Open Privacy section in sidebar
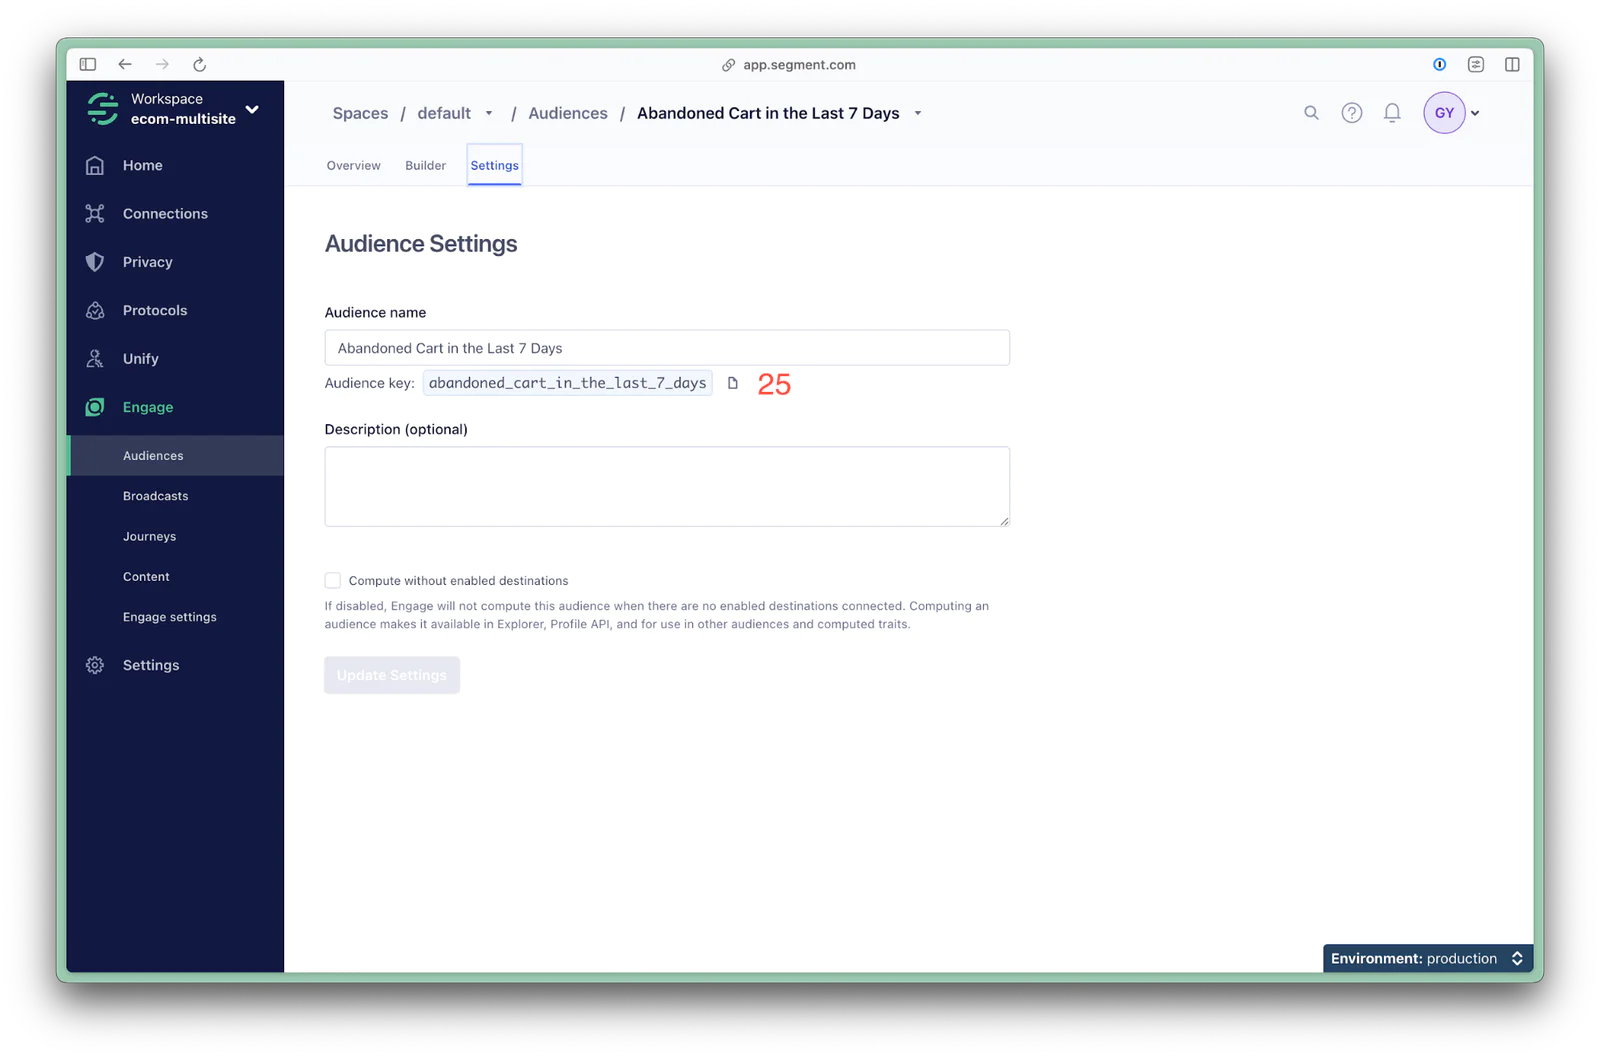The height and width of the screenshot is (1057, 1600). [x=147, y=262]
